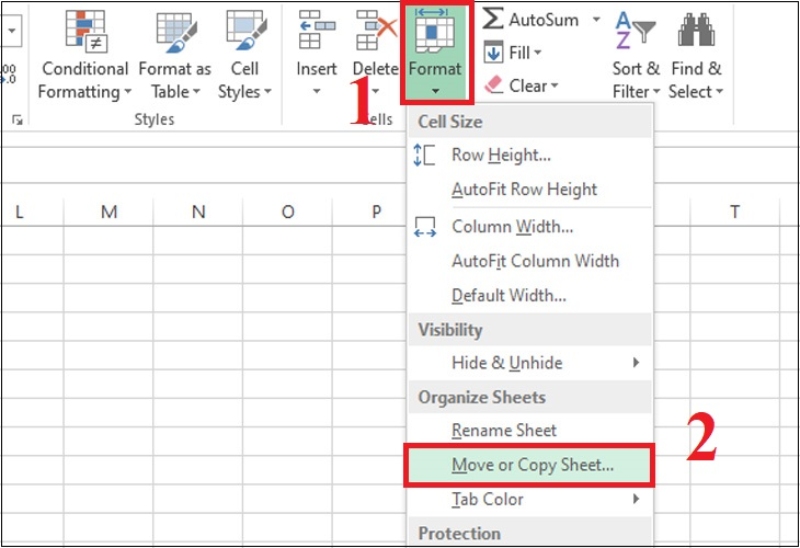
Task: Expand the Find & Select dropdown arrow
Action: point(719,92)
